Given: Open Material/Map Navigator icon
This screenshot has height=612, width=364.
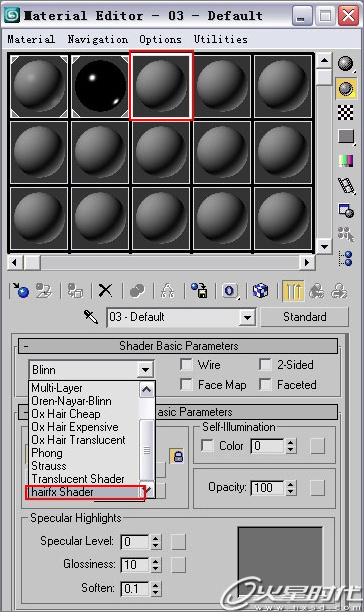Looking at the screenshot, I should [x=346, y=258].
